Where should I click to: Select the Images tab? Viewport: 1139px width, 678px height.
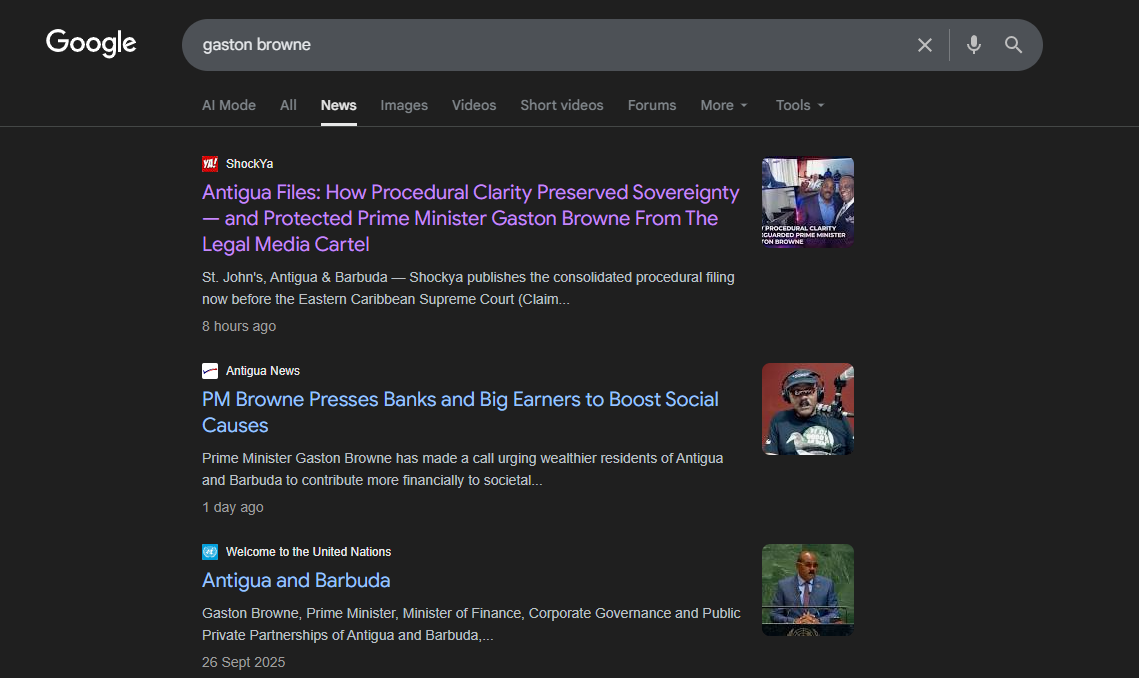404,105
